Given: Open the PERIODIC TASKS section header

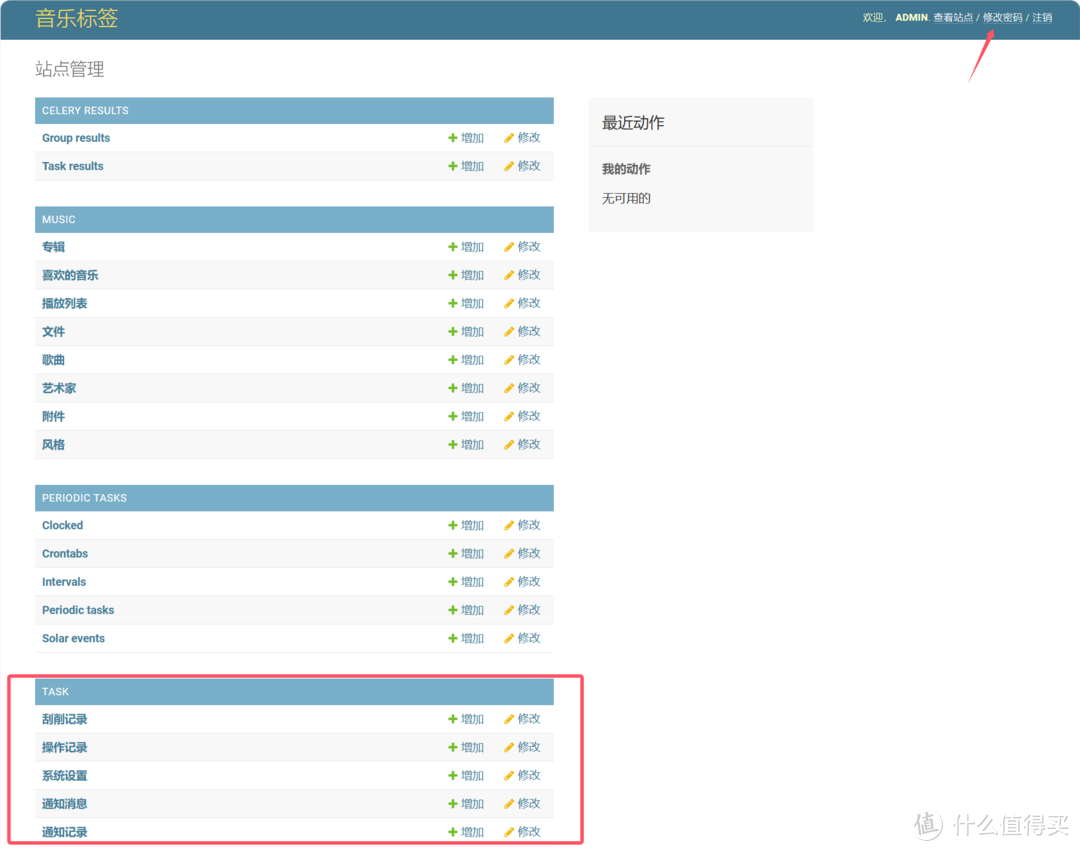Looking at the screenshot, I should pos(84,498).
